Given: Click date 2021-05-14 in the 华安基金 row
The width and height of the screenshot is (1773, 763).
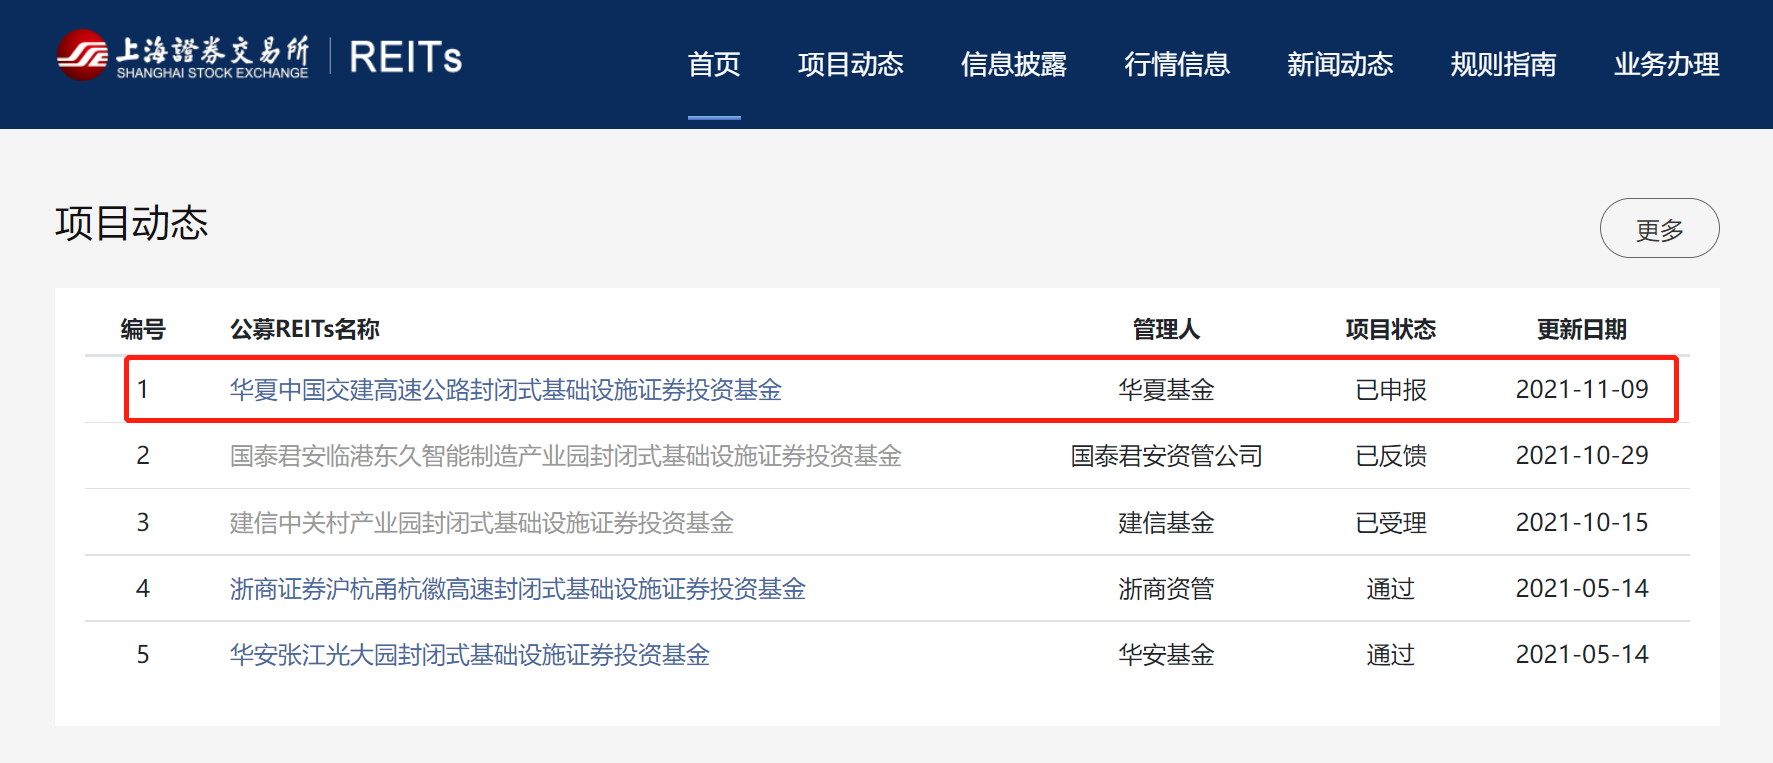Looking at the screenshot, I should (1582, 654).
